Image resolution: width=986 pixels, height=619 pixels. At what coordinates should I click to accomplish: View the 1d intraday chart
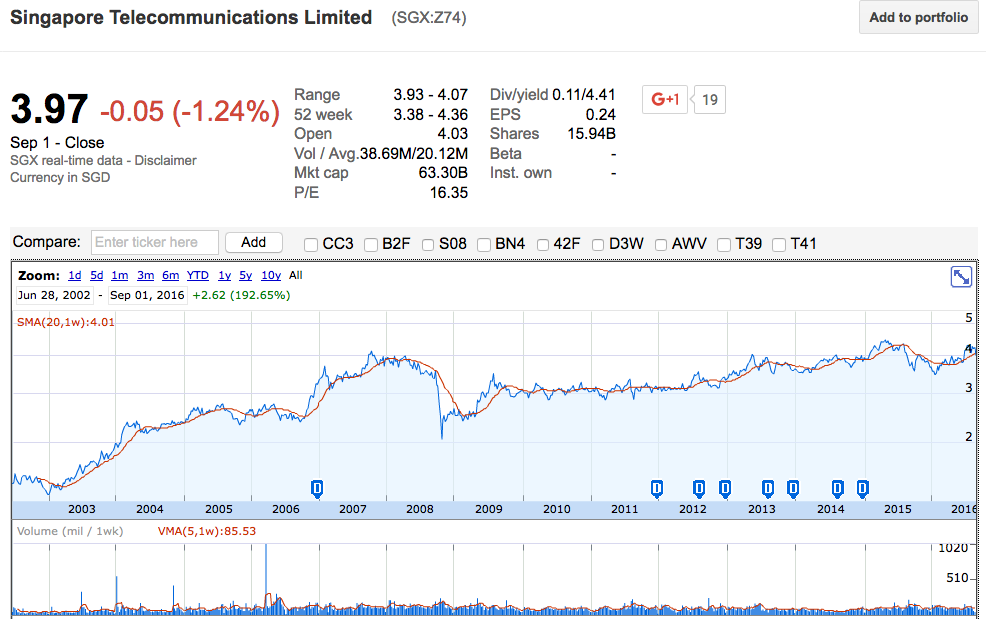[x=74, y=275]
